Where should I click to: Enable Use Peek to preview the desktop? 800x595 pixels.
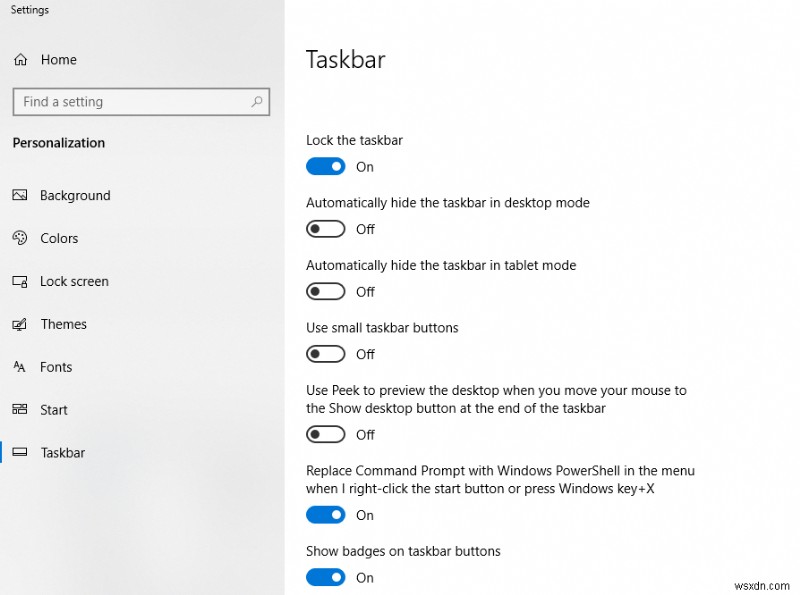[x=325, y=434]
